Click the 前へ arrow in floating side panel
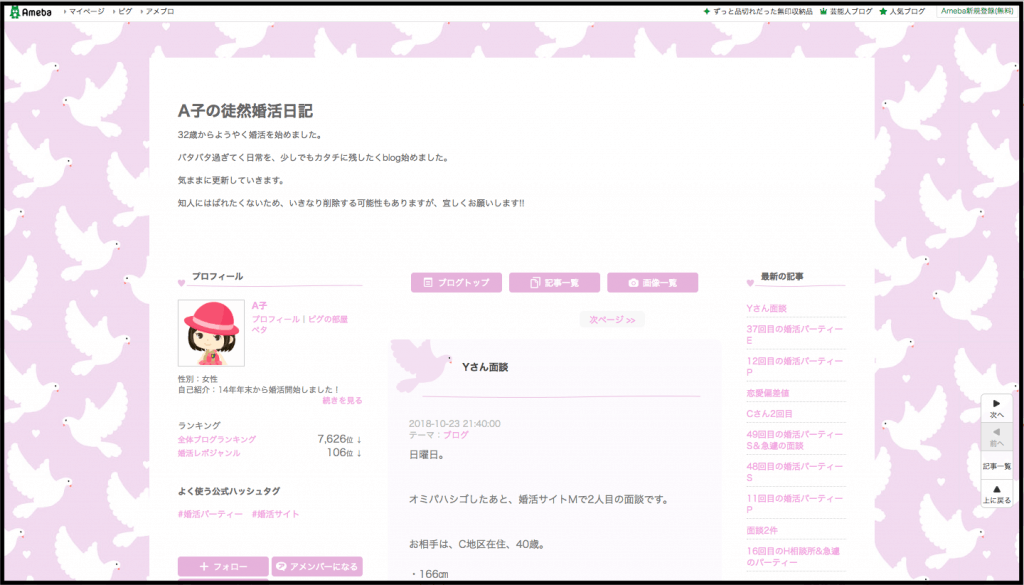This screenshot has width=1024, height=585. point(996,436)
